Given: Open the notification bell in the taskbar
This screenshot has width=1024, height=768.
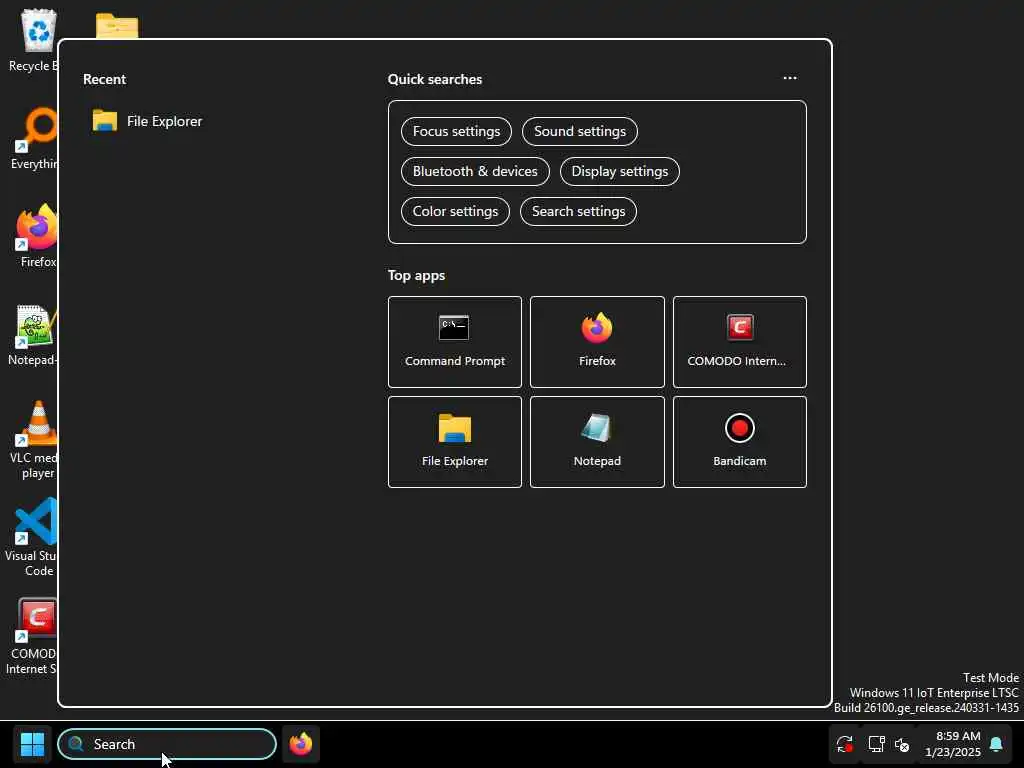Looking at the screenshot, I should [x=997, y=744].
